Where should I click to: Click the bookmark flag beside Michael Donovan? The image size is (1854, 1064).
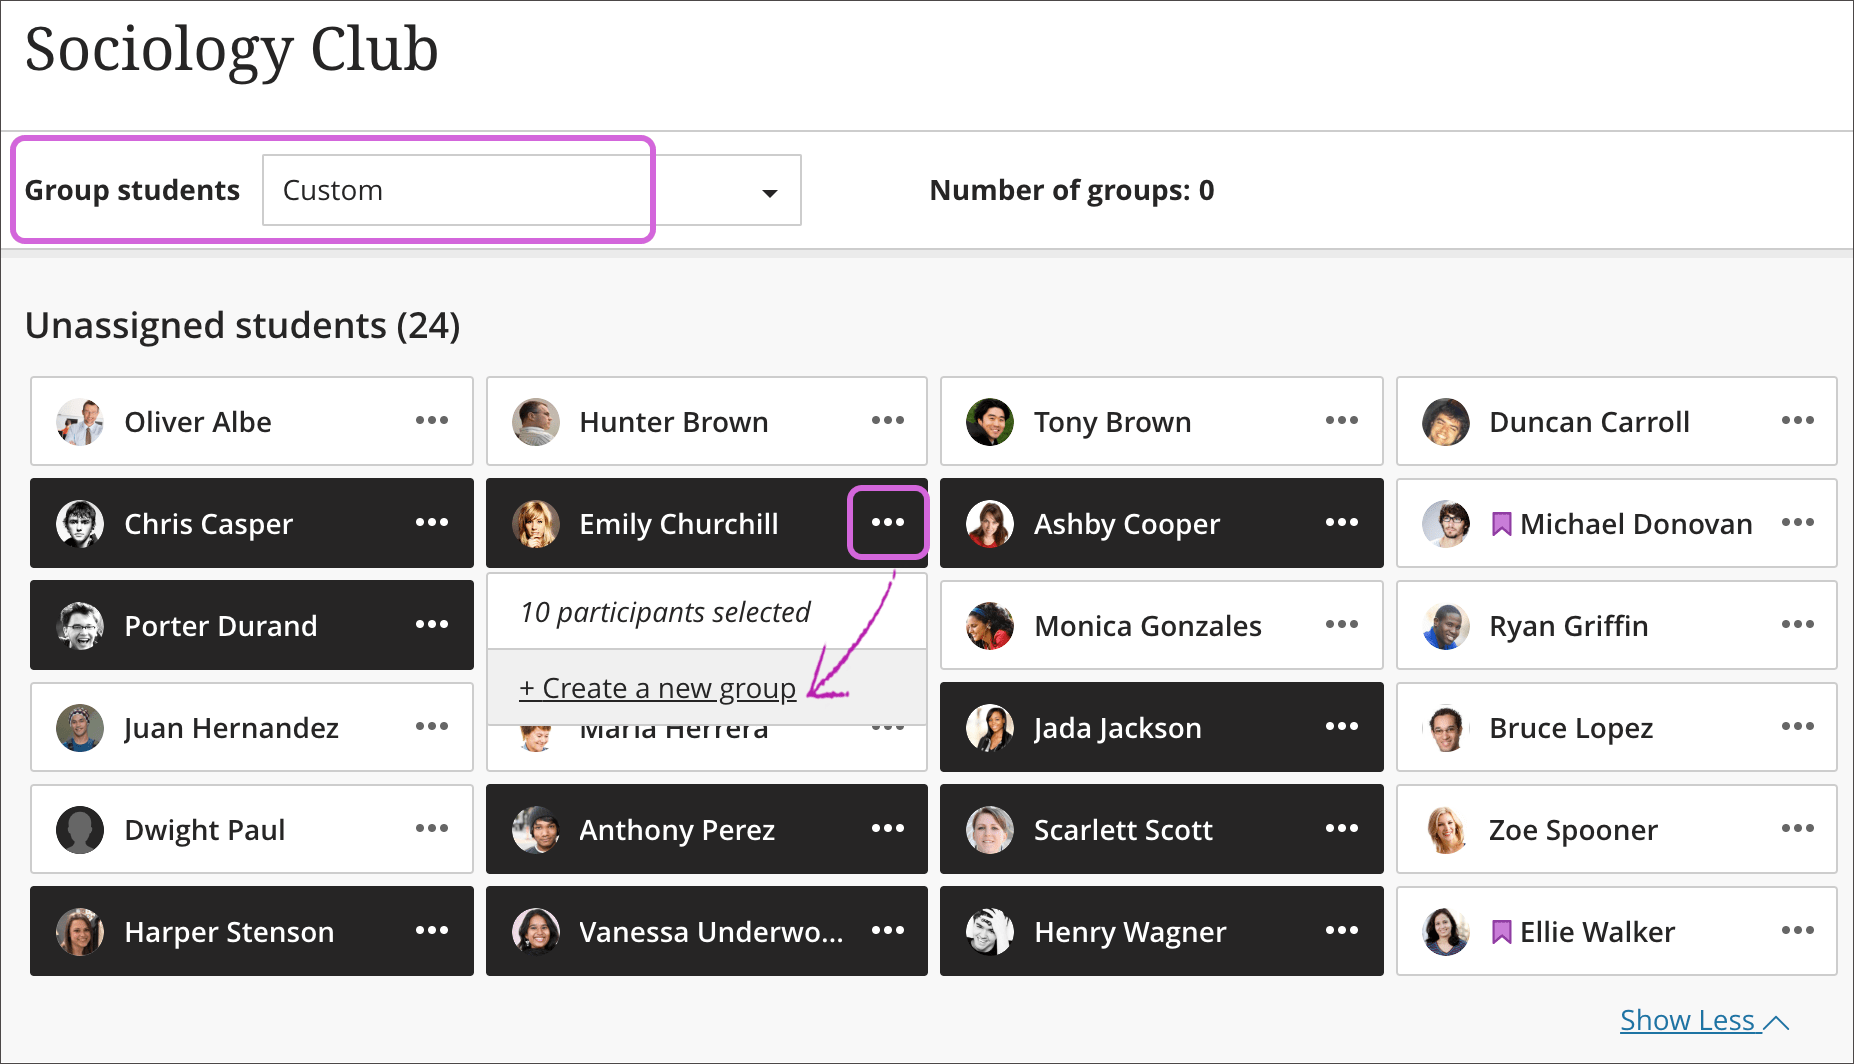(x=1501, y=522)
